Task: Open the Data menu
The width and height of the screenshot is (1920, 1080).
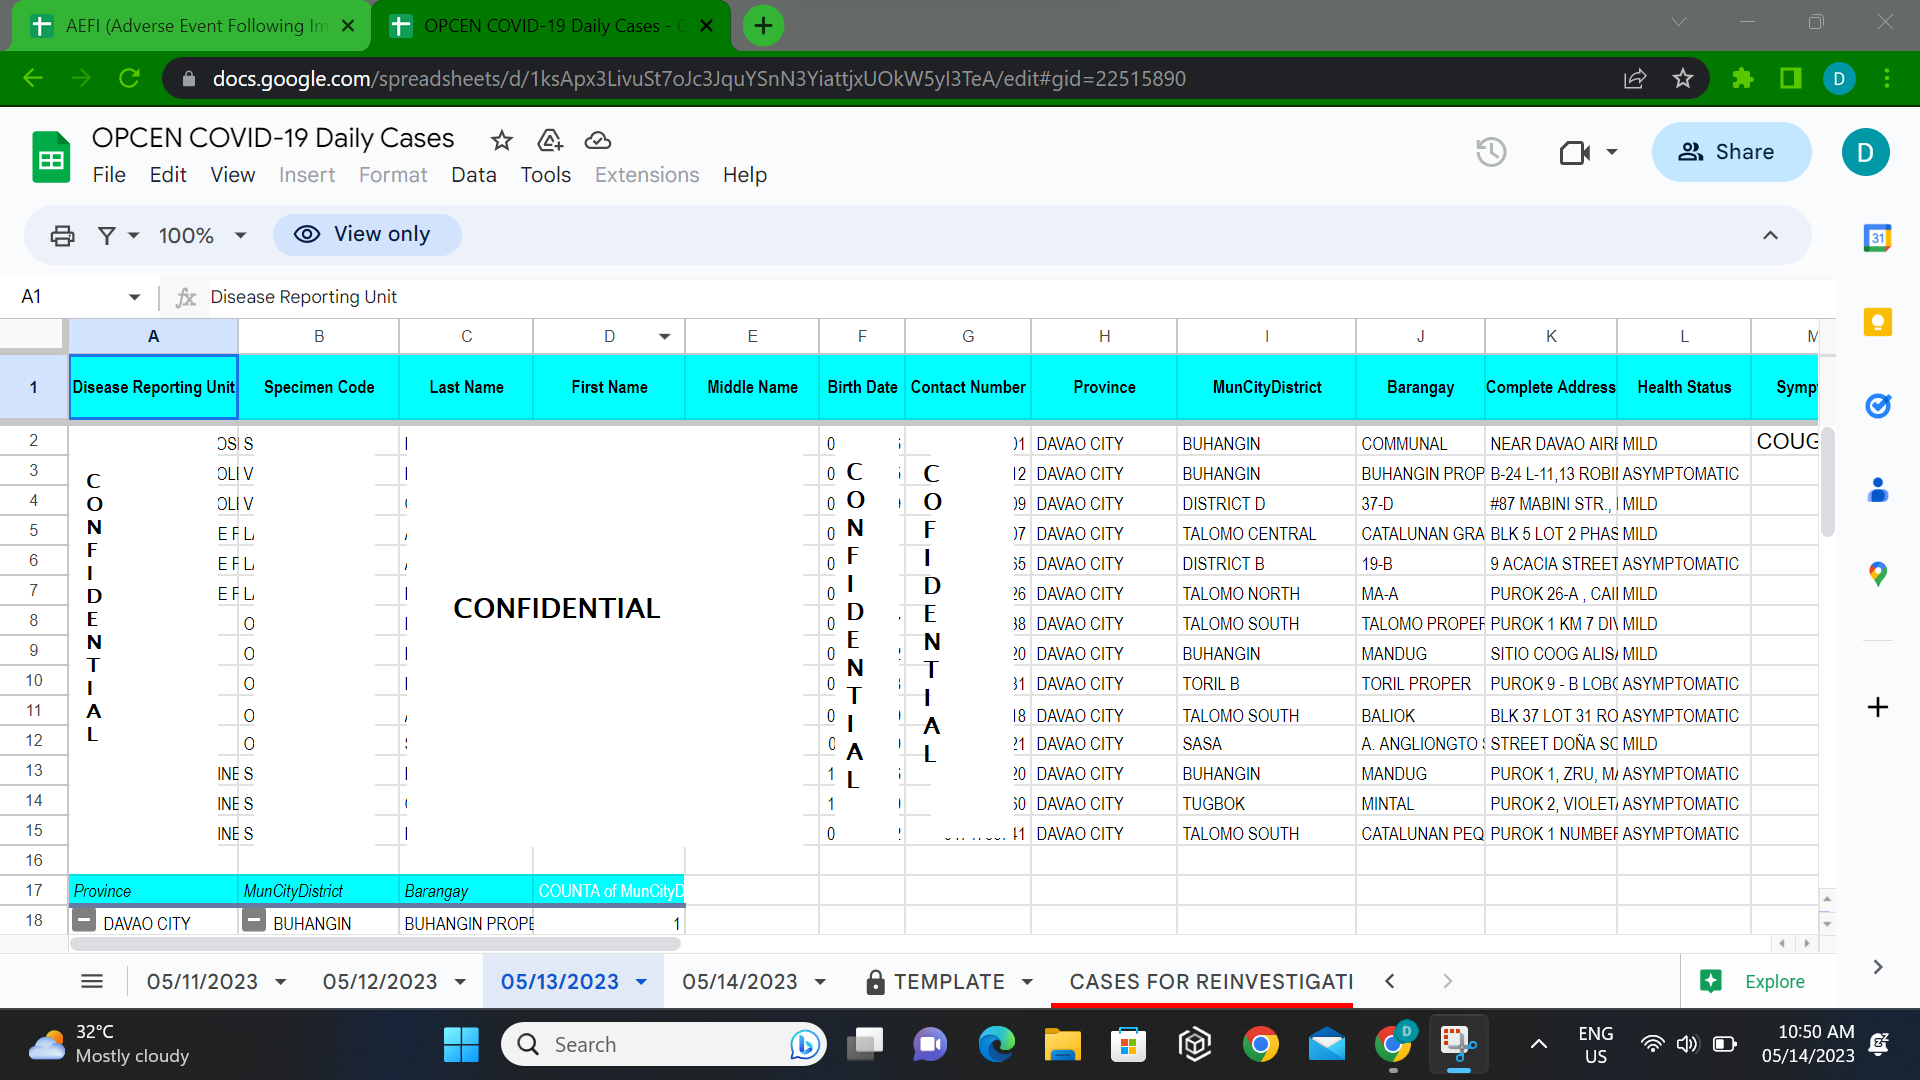Action: [473, 175]
